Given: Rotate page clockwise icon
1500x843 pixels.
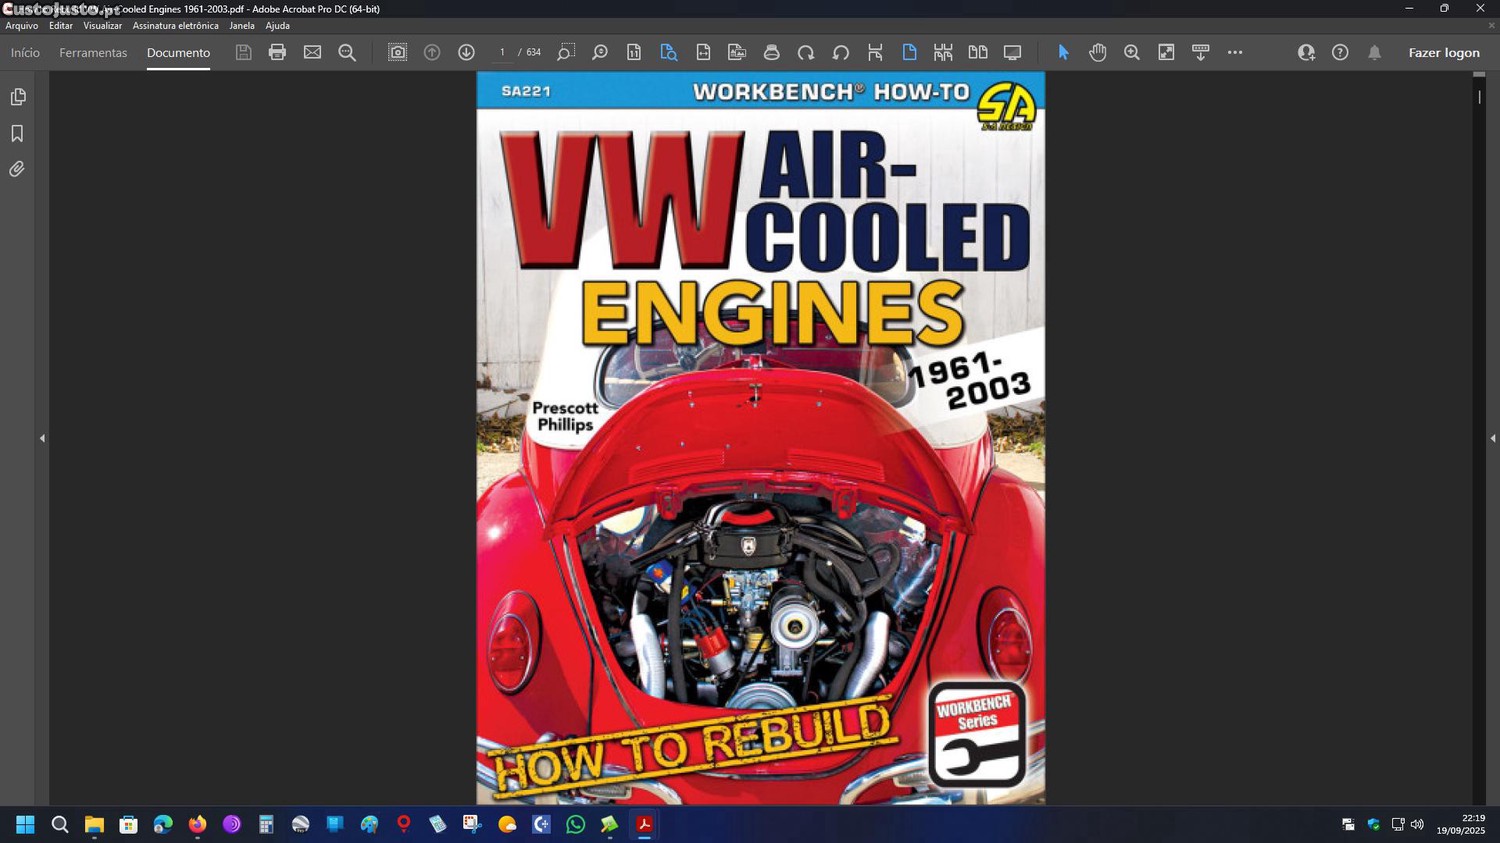Looking at the screenshot, I should click(806, 52).
